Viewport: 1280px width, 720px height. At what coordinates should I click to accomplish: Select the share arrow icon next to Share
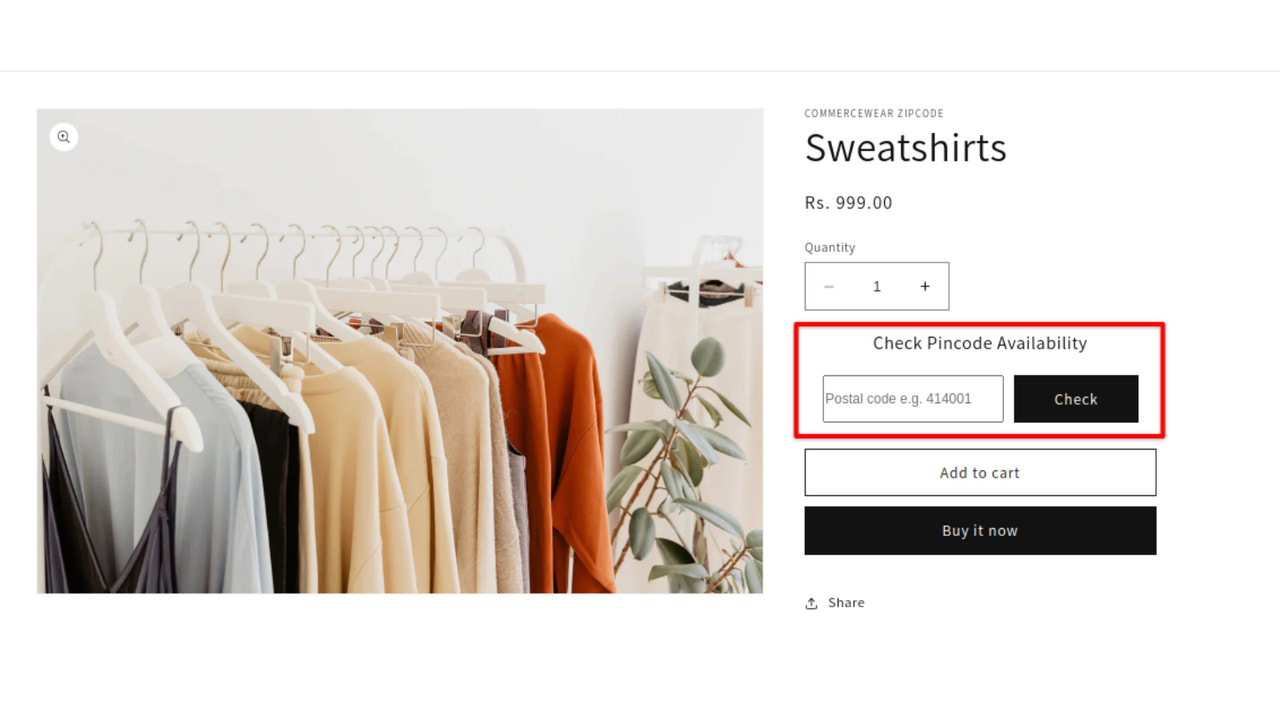pos(813,602)
